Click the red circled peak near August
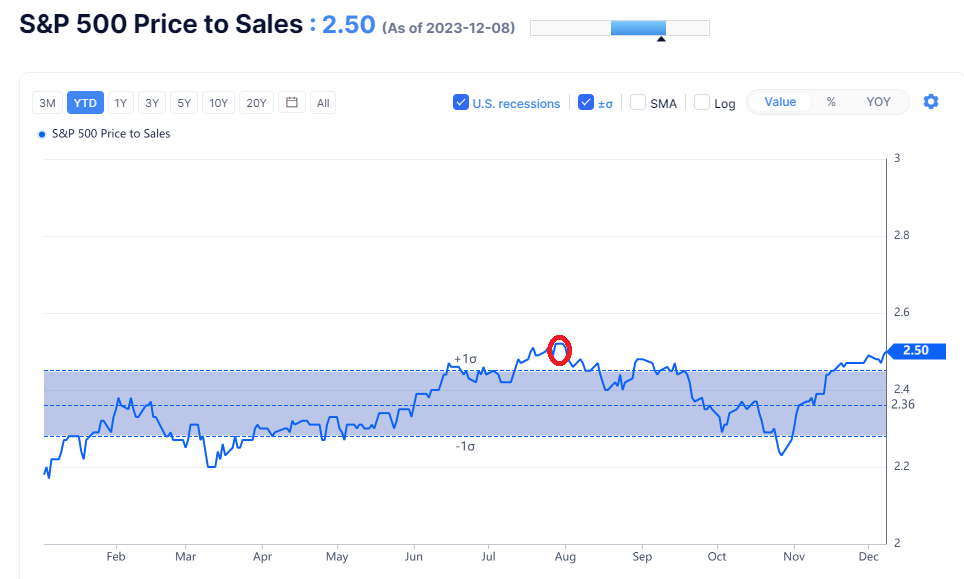 (x=560, y=350)
